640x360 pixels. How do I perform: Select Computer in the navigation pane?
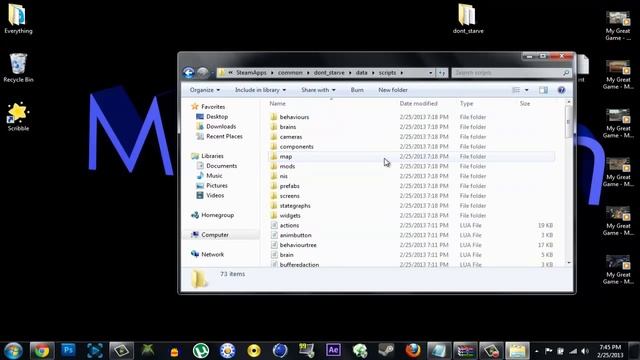click(210, 235)
